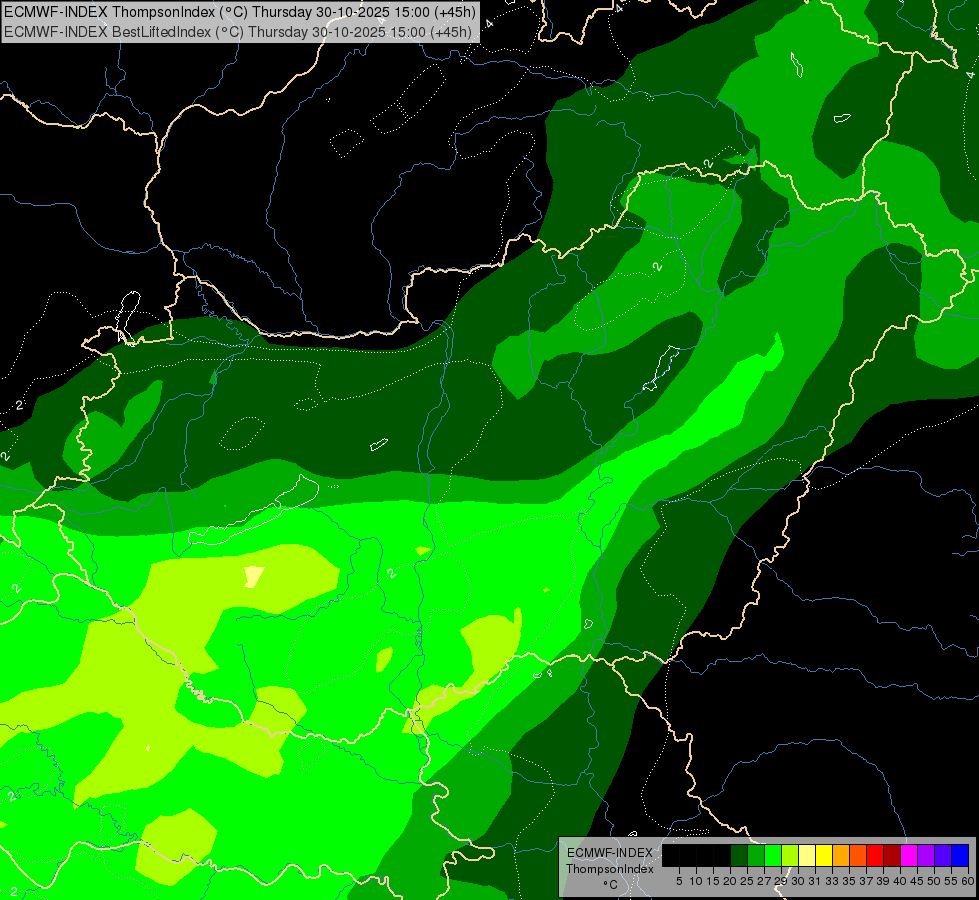Click legend tick value 10

coord(696,881)
